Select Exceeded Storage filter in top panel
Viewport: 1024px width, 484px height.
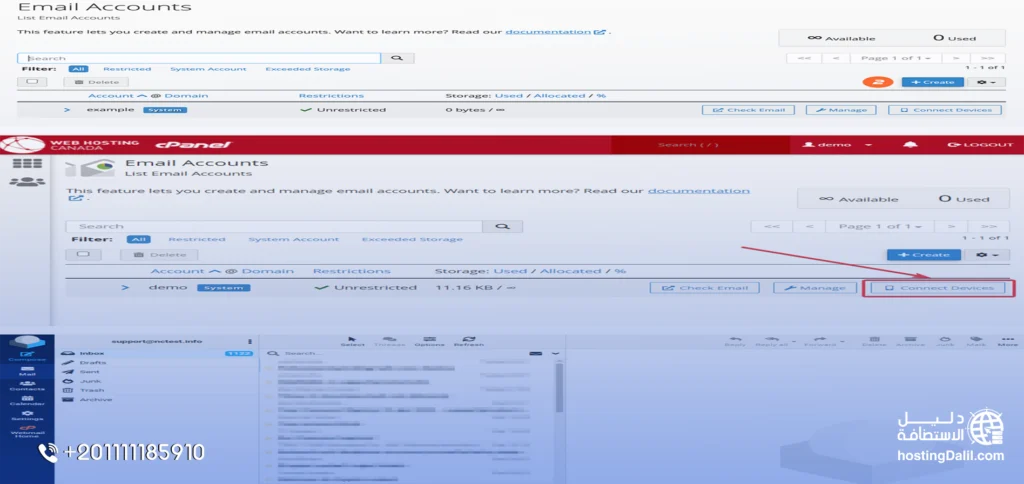click(x=308, y=69)
